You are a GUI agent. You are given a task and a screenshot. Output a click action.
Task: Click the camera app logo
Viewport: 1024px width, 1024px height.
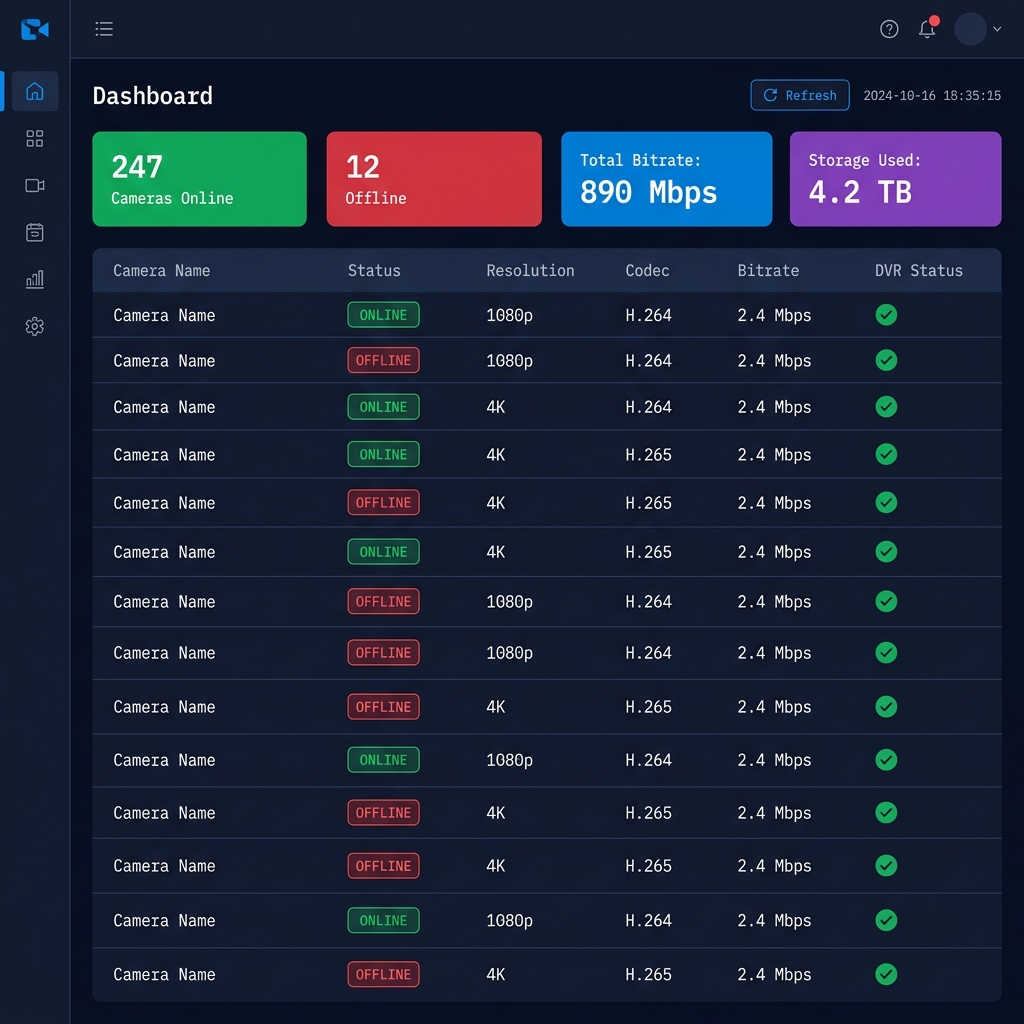(35, 29)
